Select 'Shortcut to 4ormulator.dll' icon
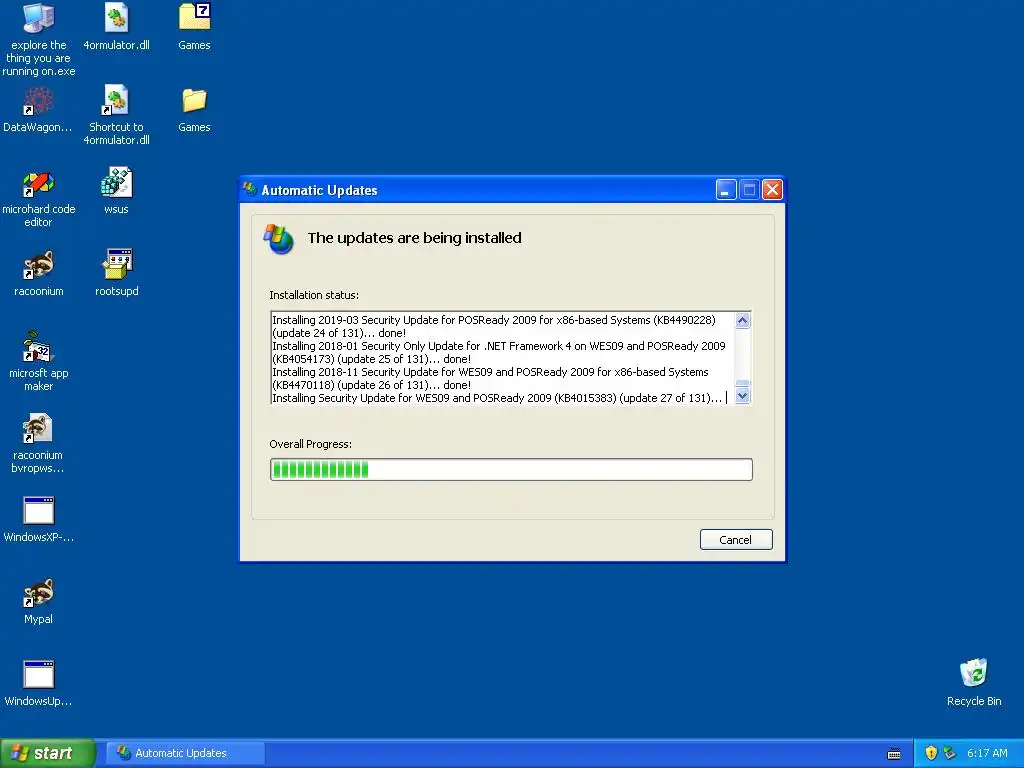The image size is (1024, 768). click(x=116, y=116)
